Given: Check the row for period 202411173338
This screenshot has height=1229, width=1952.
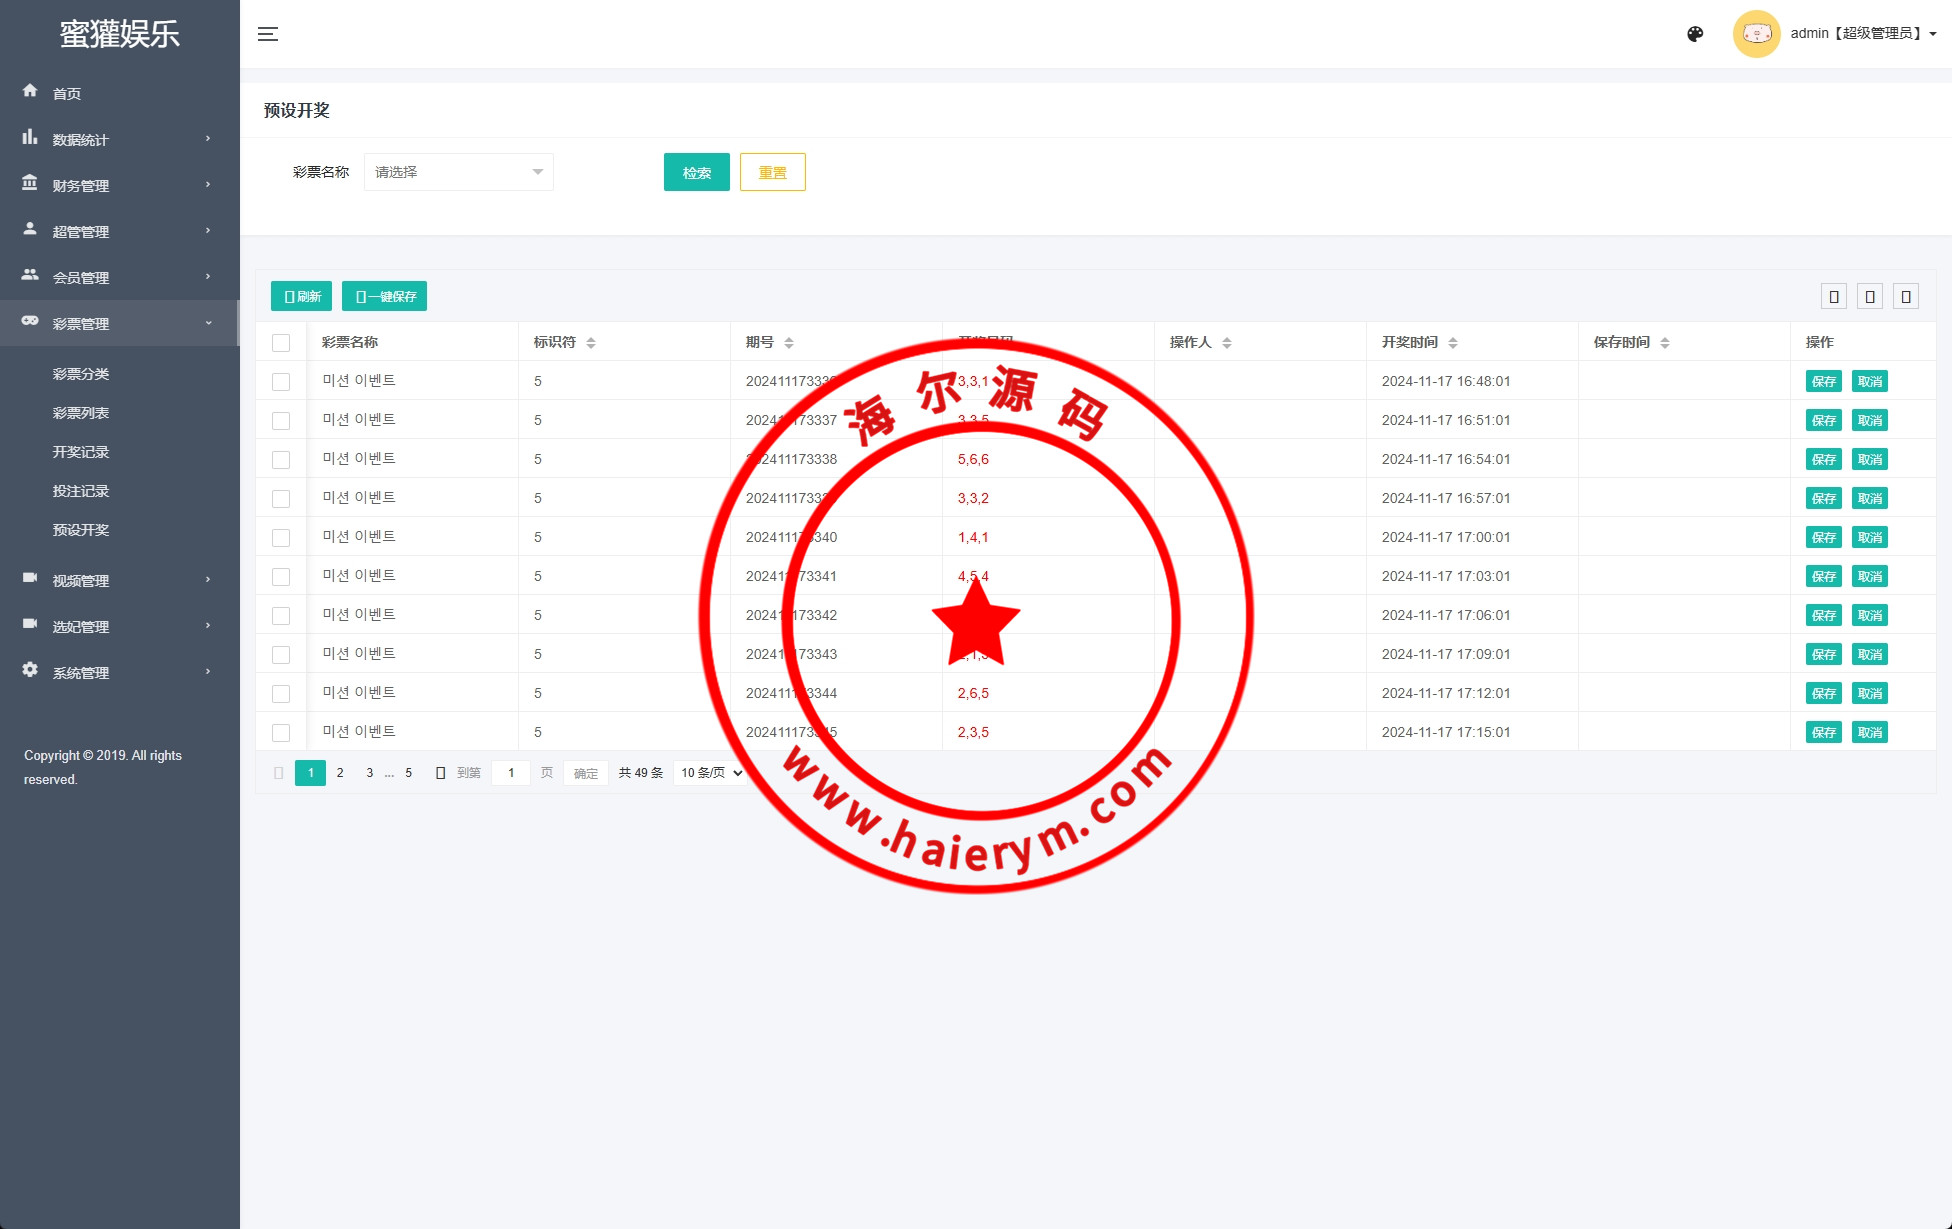Looking at the screenshot, I should tap(281, 460).
